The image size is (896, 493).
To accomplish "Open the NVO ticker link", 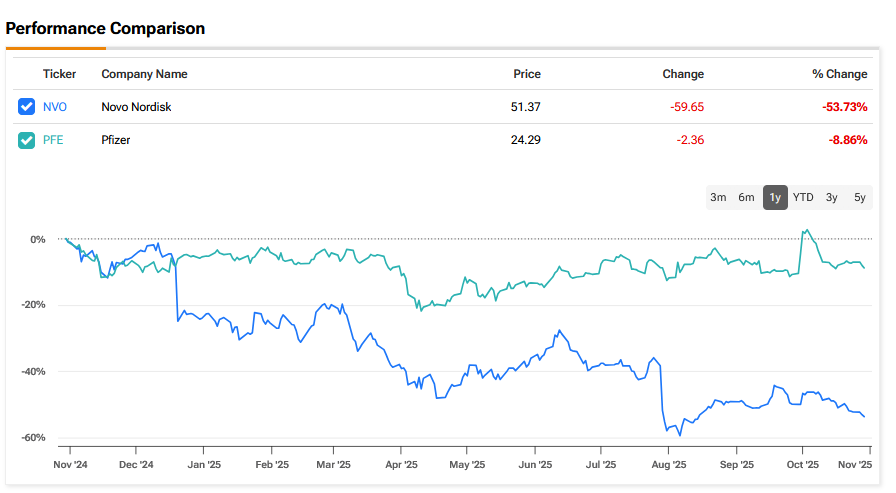I will click(54, 107).
